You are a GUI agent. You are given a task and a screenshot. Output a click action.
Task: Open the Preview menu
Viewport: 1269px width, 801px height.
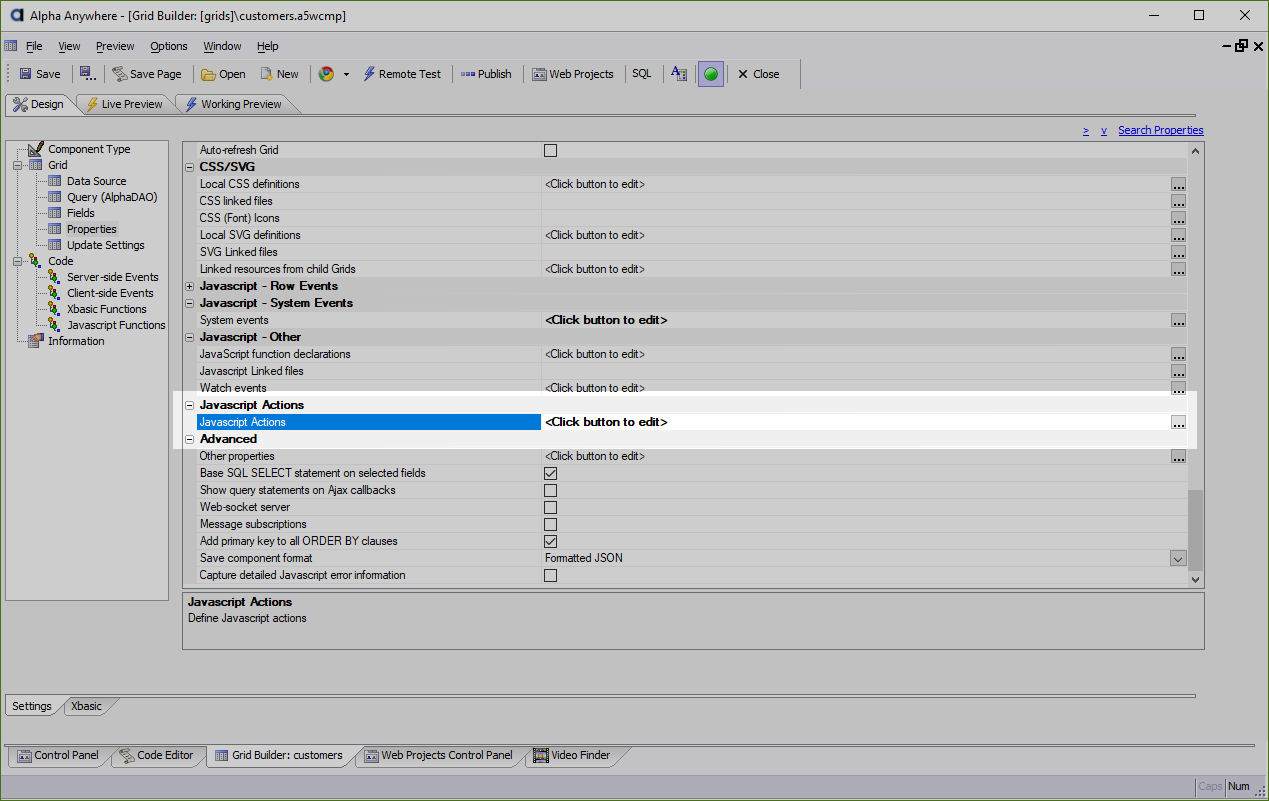pos(115,46)
